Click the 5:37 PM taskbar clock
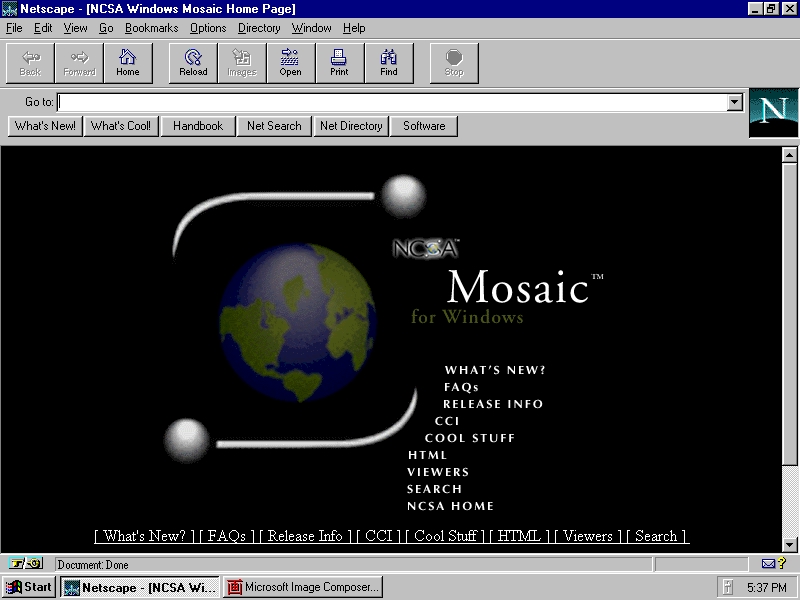The width and height of the screenshot is (800, 600). coord(767,587)
